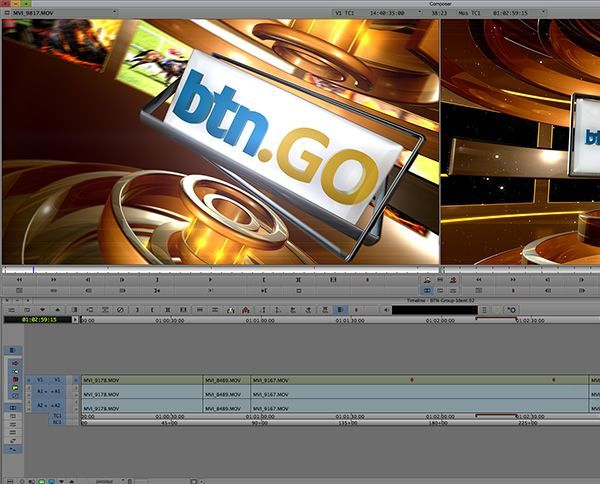Screen dimensions: 600x484
Task: Click the up-arrow icon in the timeline toolbar
Action: click(58, 310)
